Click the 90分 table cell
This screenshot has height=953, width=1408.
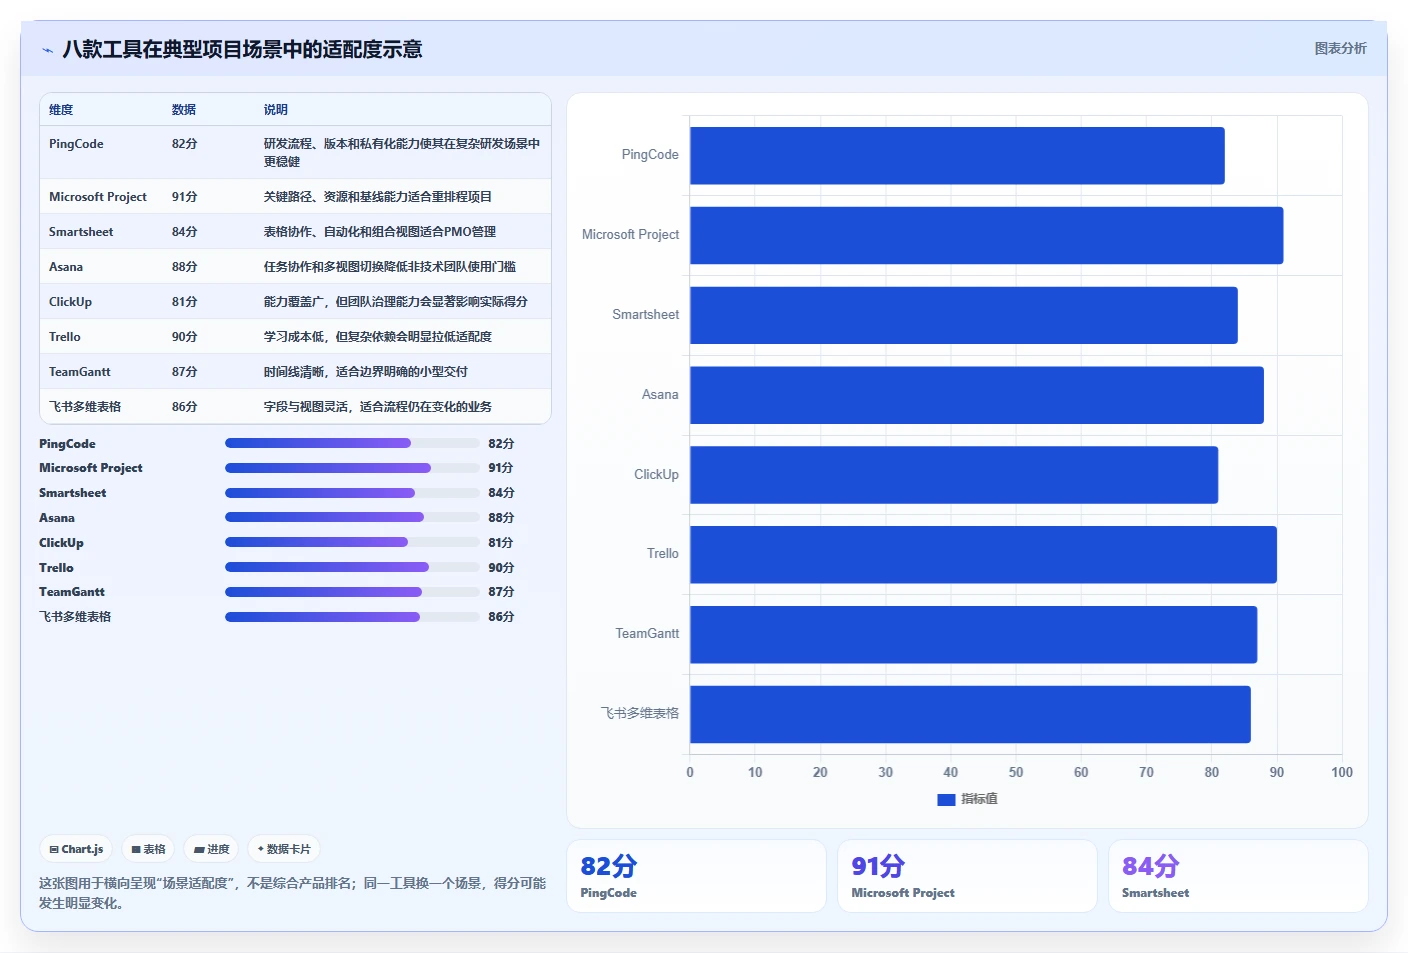[x=185, y=337]
